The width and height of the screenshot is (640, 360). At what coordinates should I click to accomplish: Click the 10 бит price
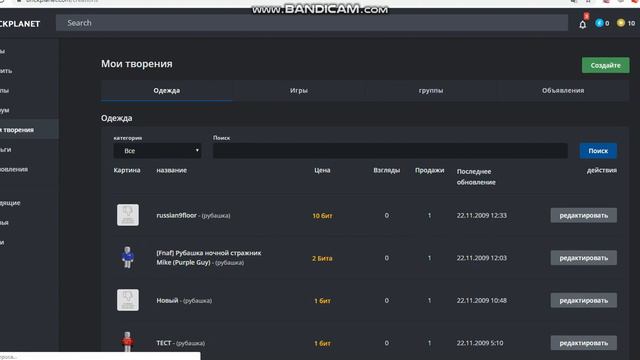click(322, 216)
